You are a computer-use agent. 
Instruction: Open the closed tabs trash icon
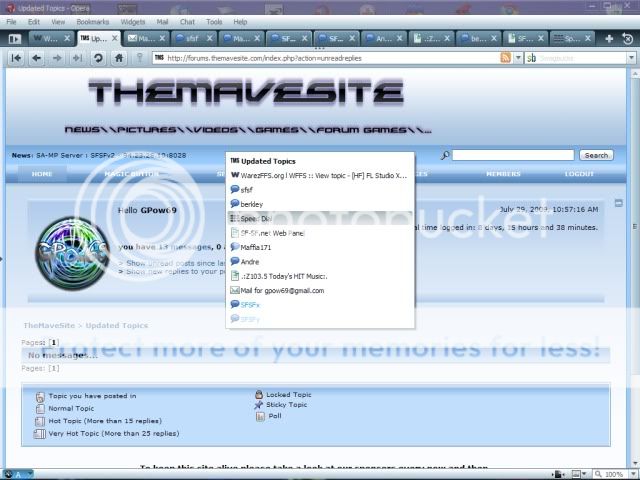(627, 39)
